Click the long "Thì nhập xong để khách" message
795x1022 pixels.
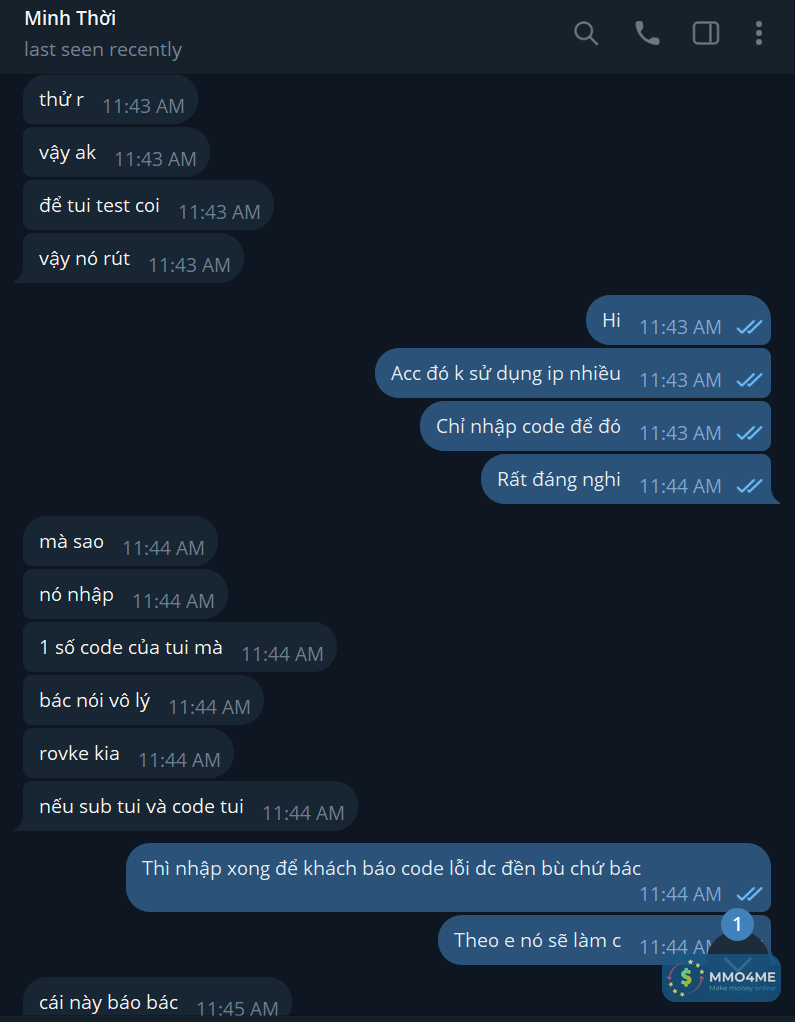pos(391,868)
